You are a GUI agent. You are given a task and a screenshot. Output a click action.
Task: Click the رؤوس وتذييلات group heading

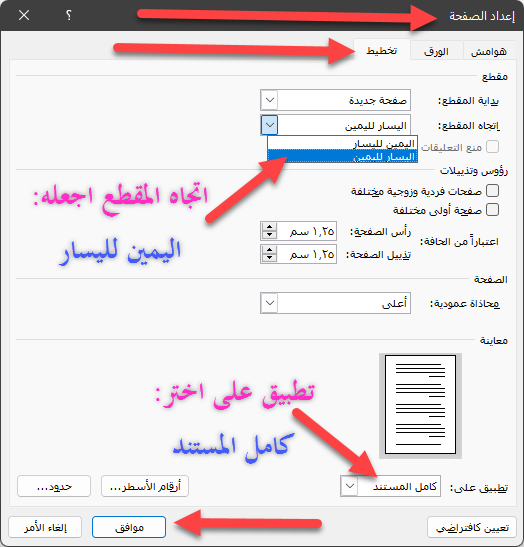474,171
